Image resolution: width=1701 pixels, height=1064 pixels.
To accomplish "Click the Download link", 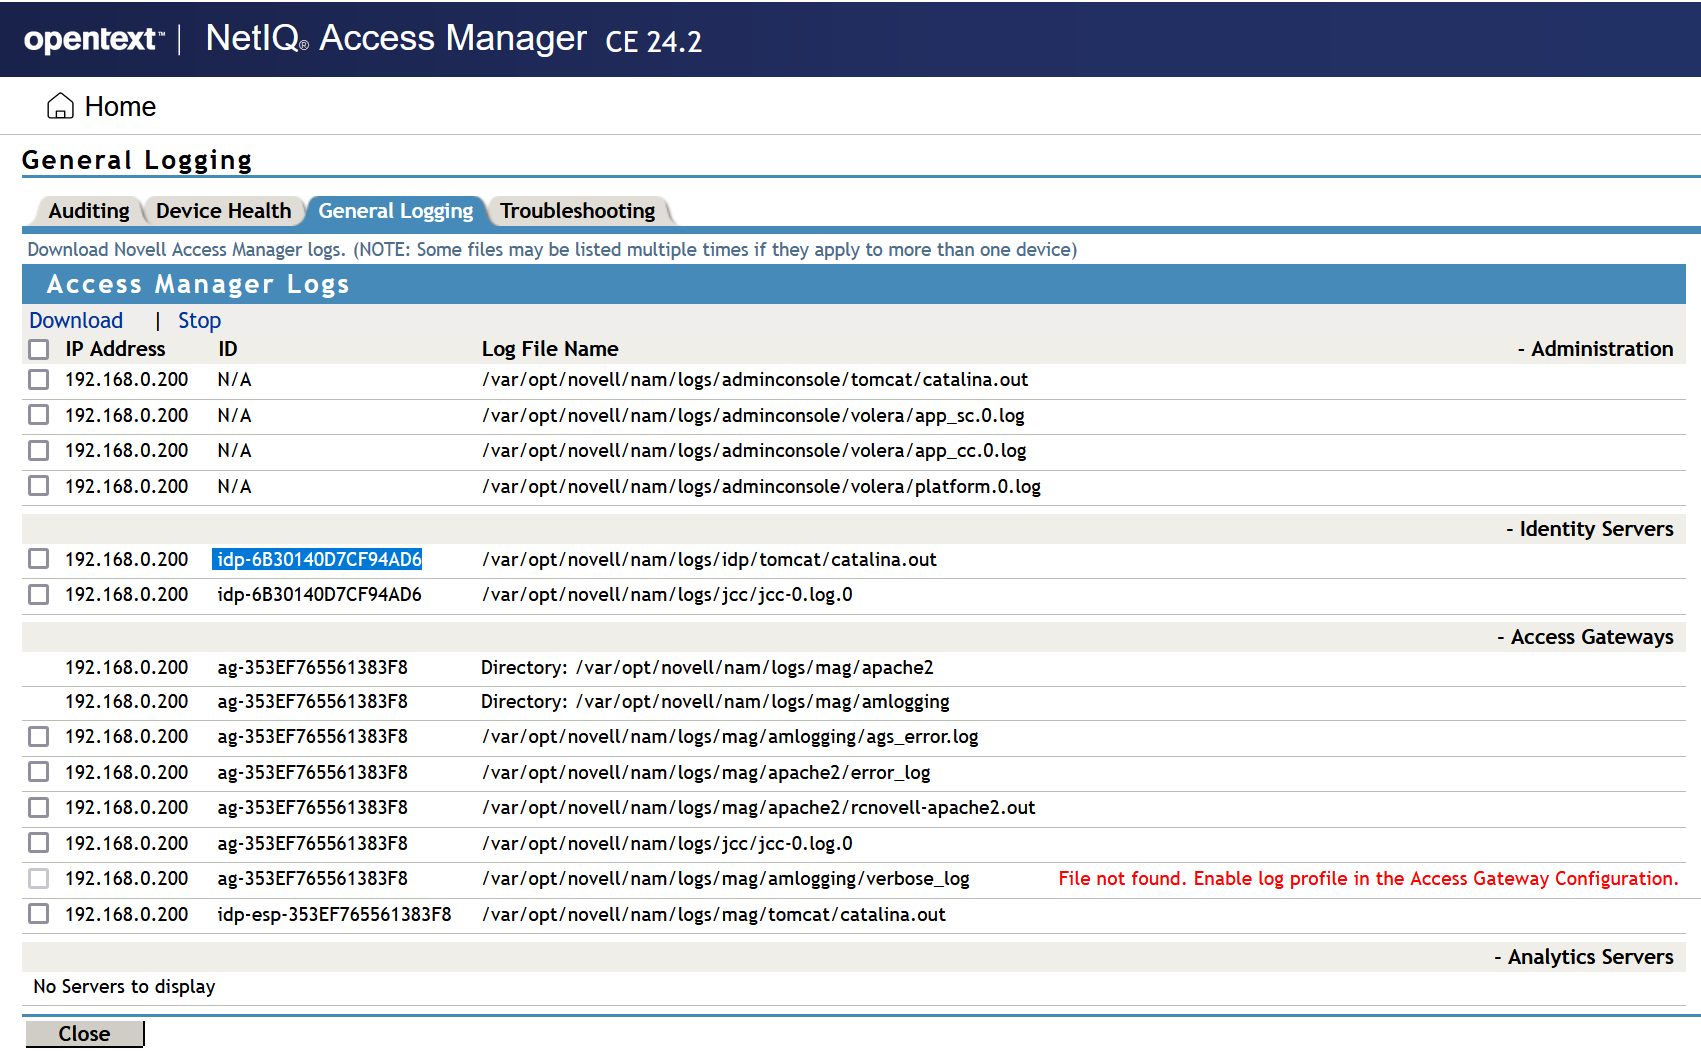I will pos(76,320).
